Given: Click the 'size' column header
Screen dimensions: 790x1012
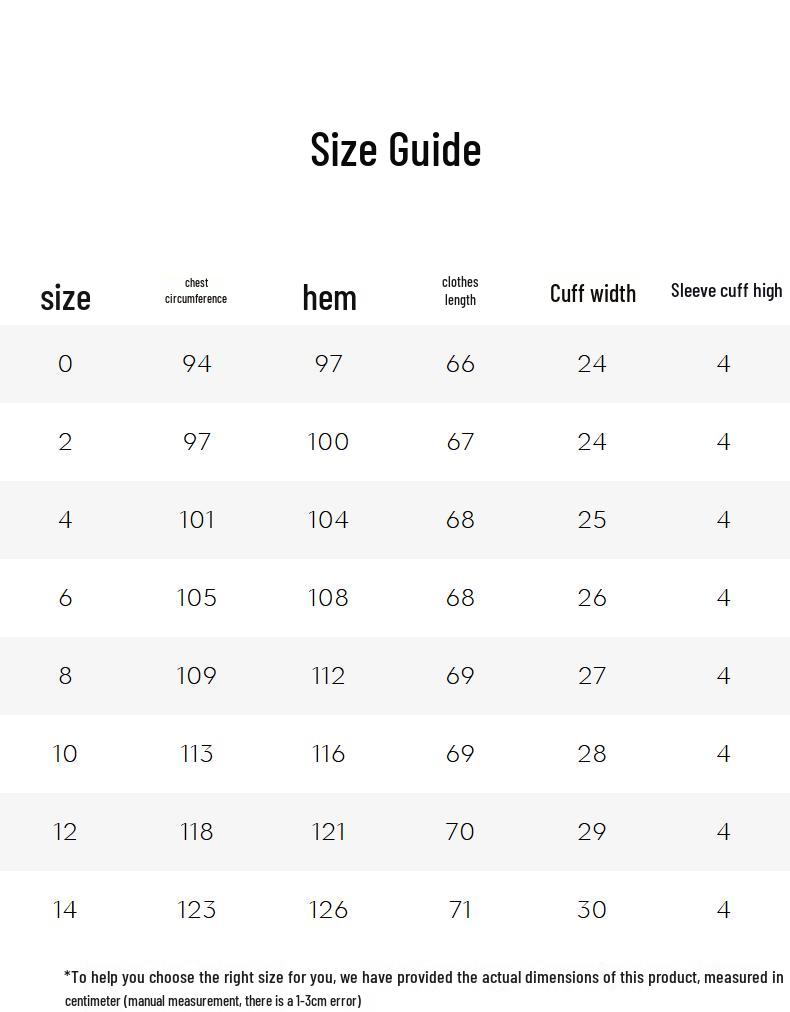Looking at the screenshot, I should point(65,297).
